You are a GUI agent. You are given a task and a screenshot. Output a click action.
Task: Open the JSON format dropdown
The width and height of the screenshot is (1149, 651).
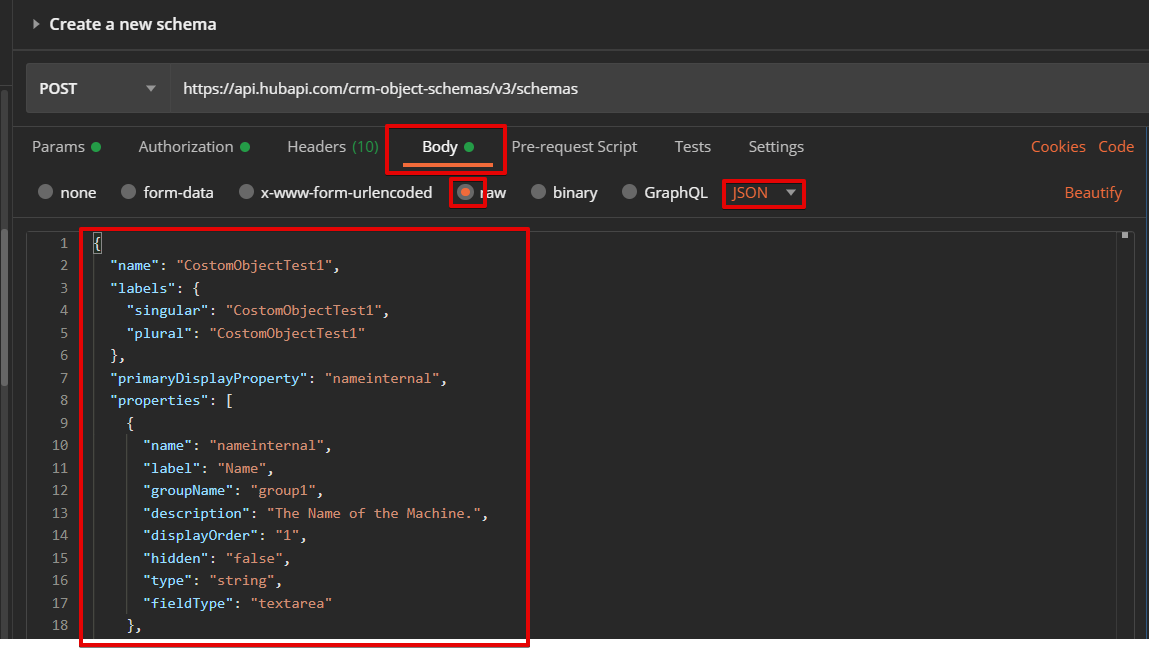click(764, 192)
